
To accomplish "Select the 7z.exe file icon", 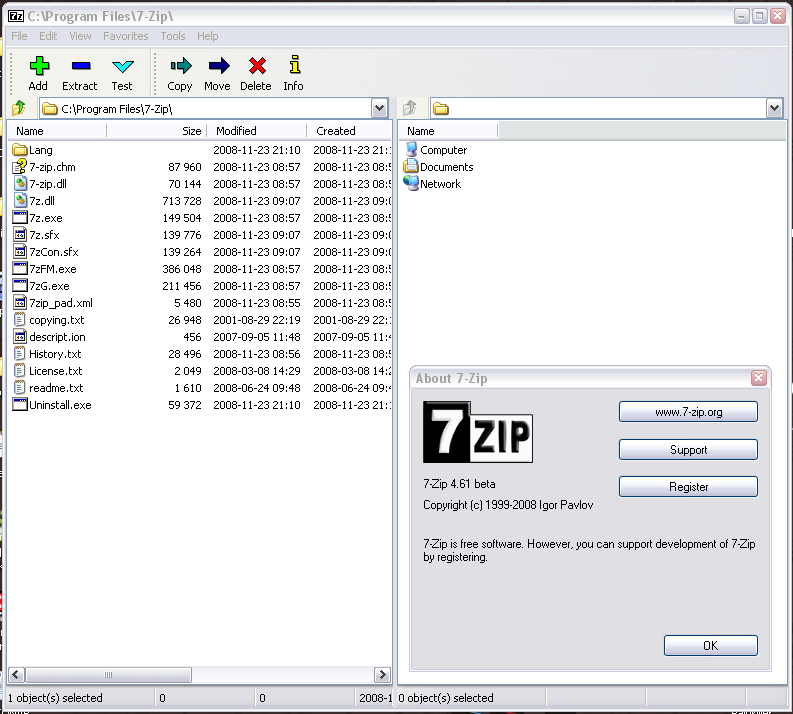I will coord(19,217).
